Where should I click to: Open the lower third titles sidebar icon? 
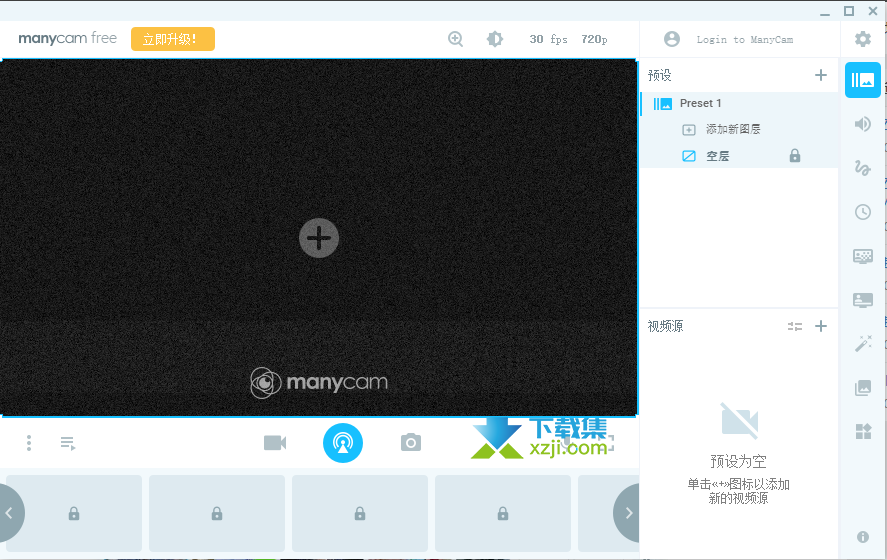tap(863, 300)
